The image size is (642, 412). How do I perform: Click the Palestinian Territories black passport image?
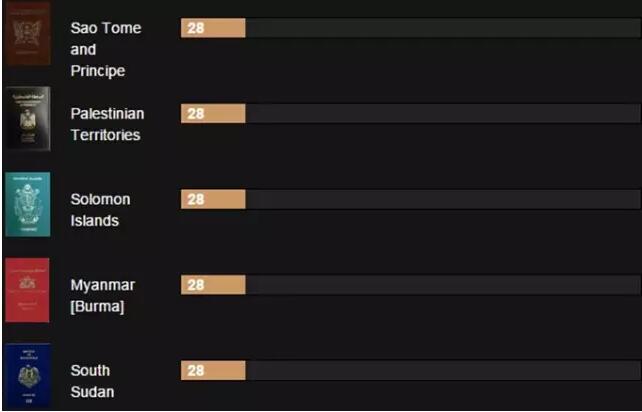27,119
